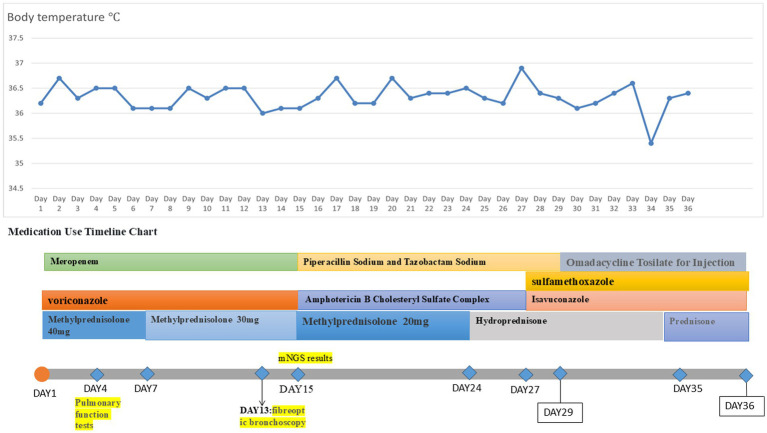Click the DAY27 diamond timeline marker
Screen dimensions: 767x433
coord(525,375)
